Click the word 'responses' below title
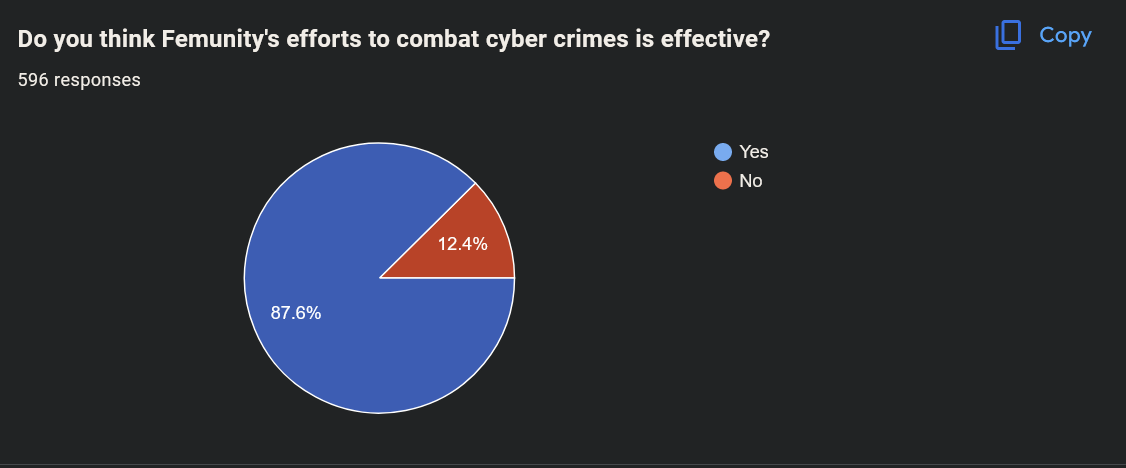 pyautogui.click(x=97, y=80)
